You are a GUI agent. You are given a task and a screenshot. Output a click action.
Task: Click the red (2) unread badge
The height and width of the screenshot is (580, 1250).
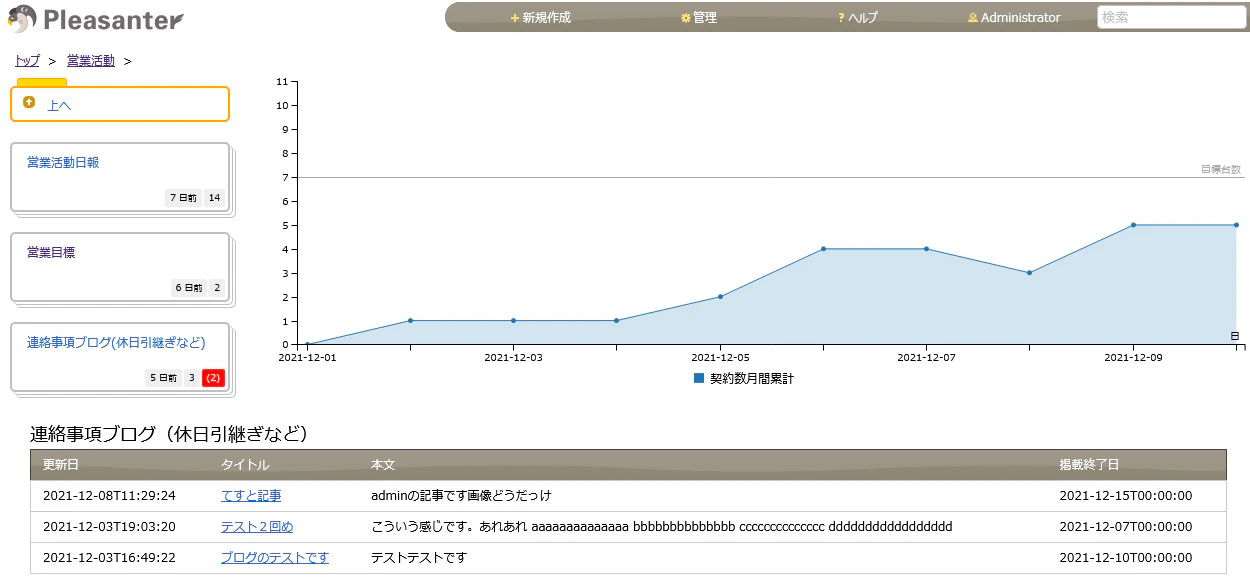tap(213, 378)
